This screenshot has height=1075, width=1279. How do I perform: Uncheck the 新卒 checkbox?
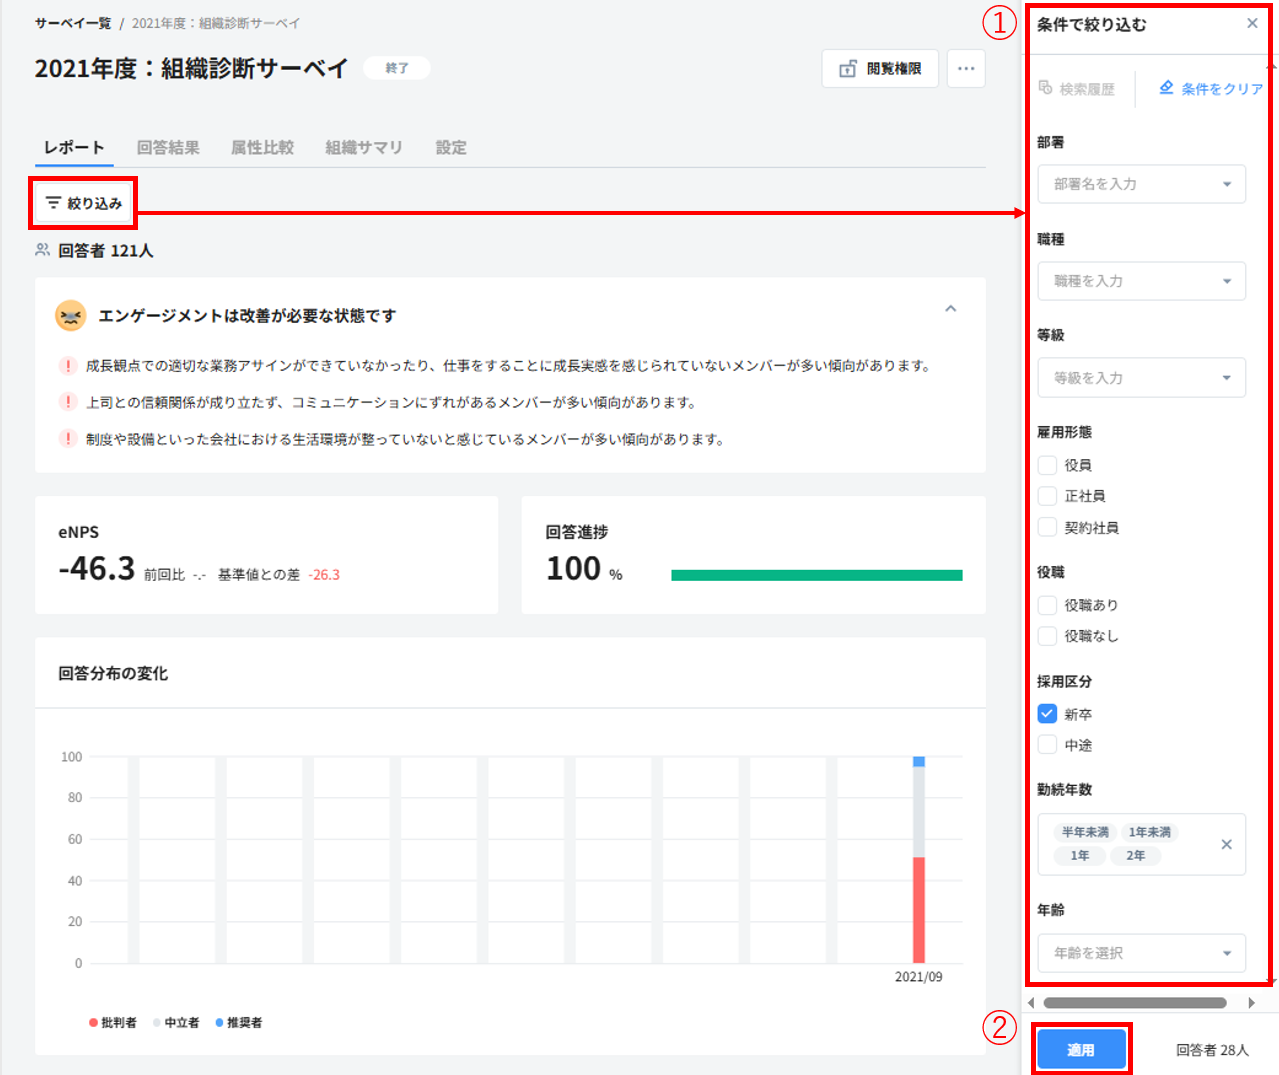(1047, 714)
